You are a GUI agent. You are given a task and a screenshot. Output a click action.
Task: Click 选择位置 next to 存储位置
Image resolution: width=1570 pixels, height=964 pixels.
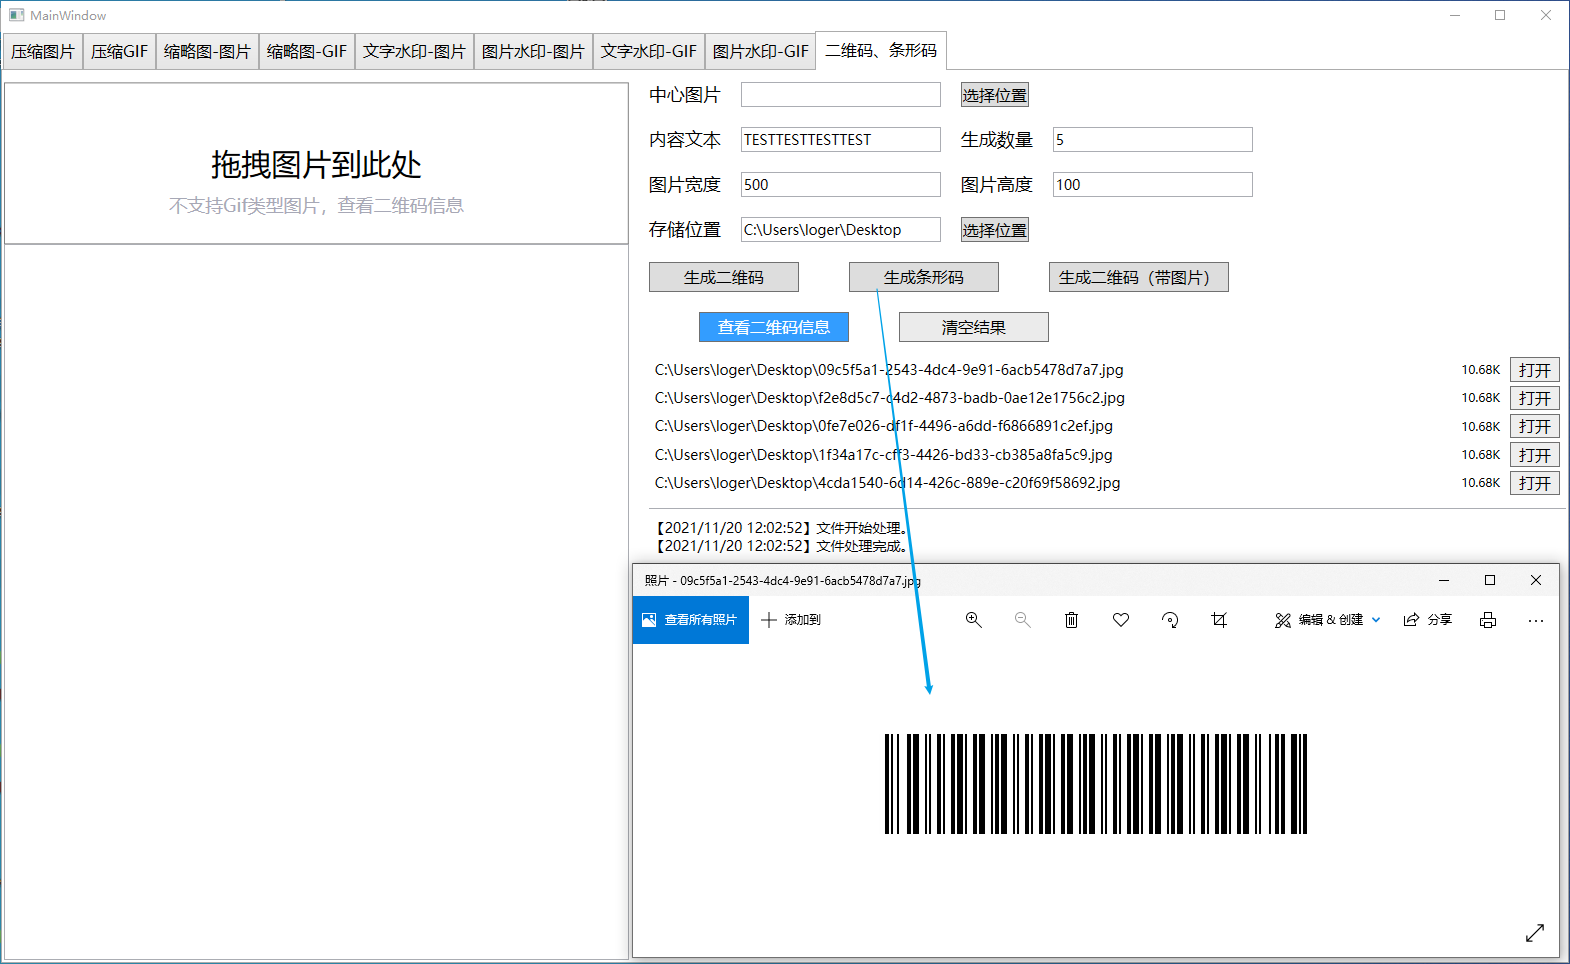(995, 230)
